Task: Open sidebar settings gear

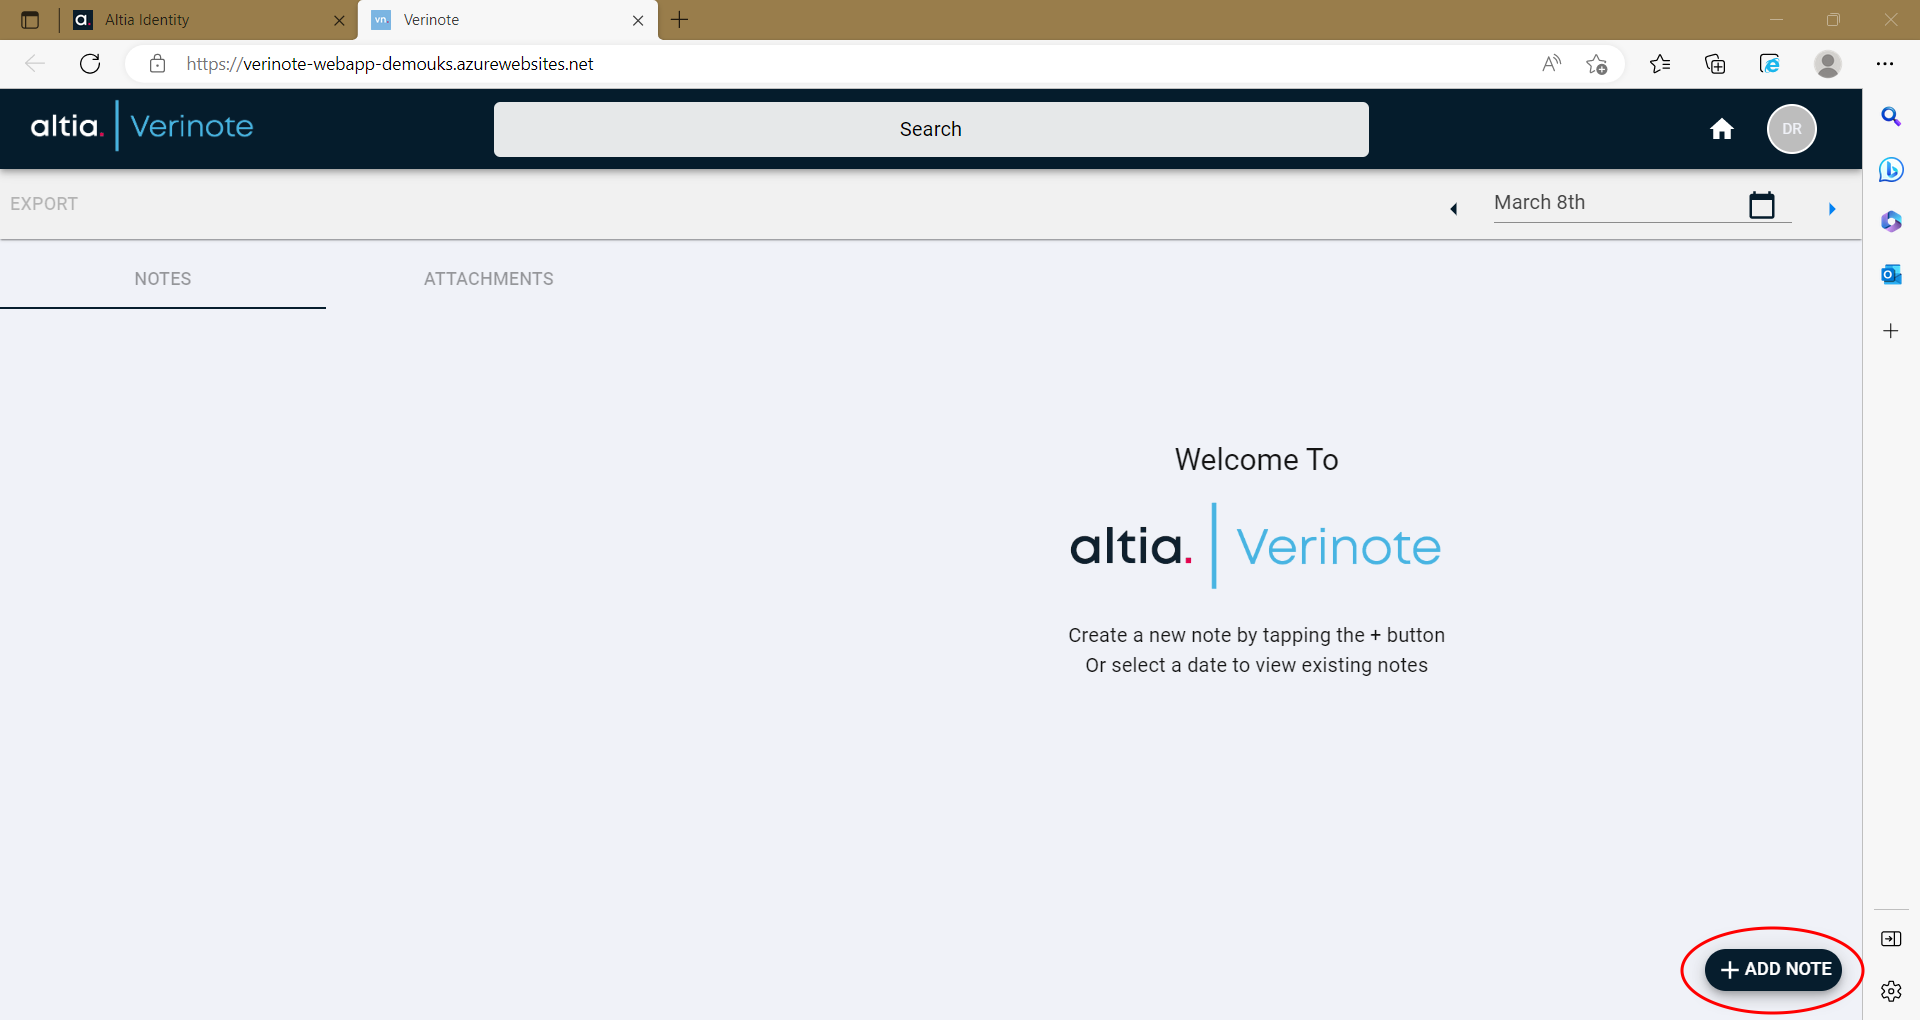Action: pos(1891,991)
